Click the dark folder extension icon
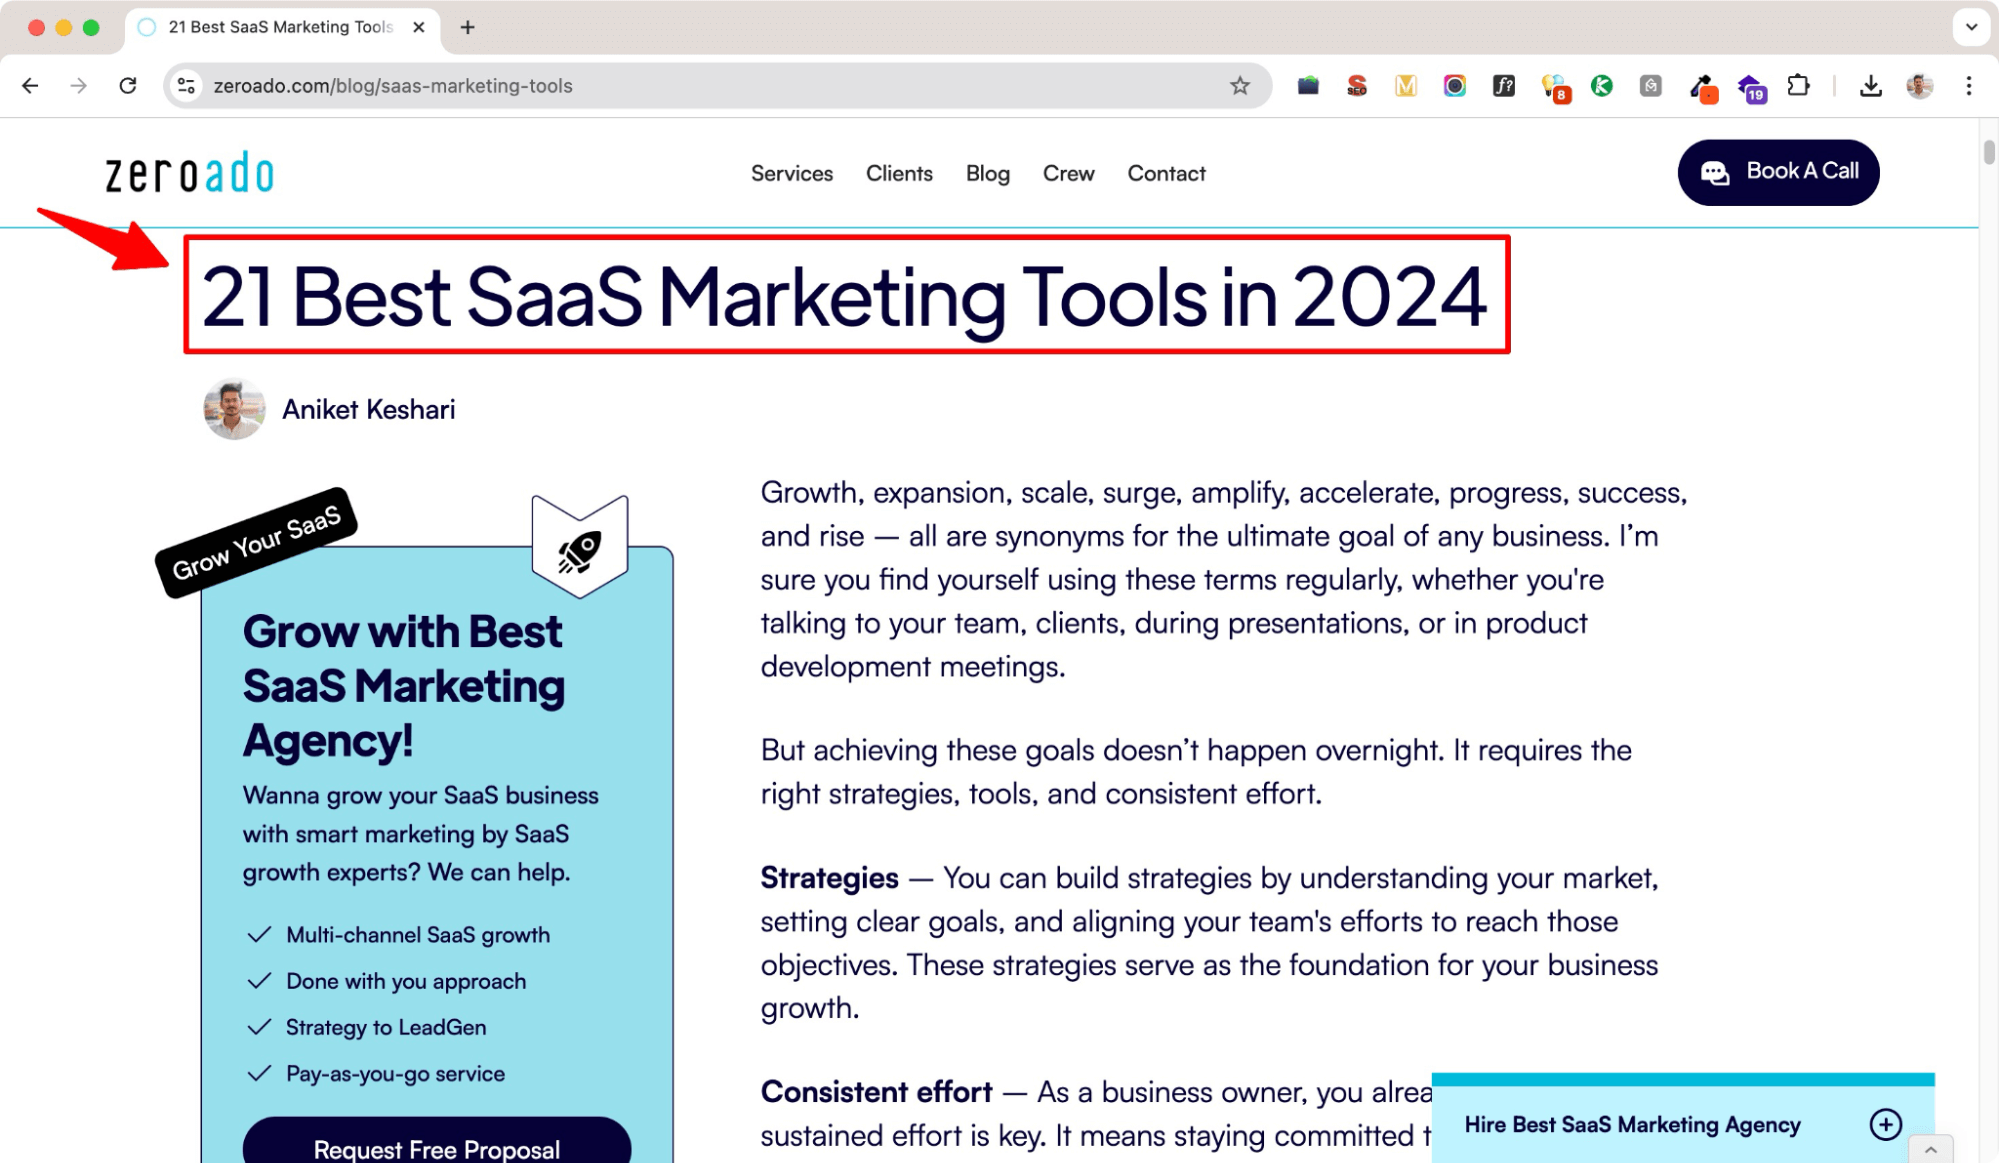This screenshot has height=1163, width=1999. 1308,86
